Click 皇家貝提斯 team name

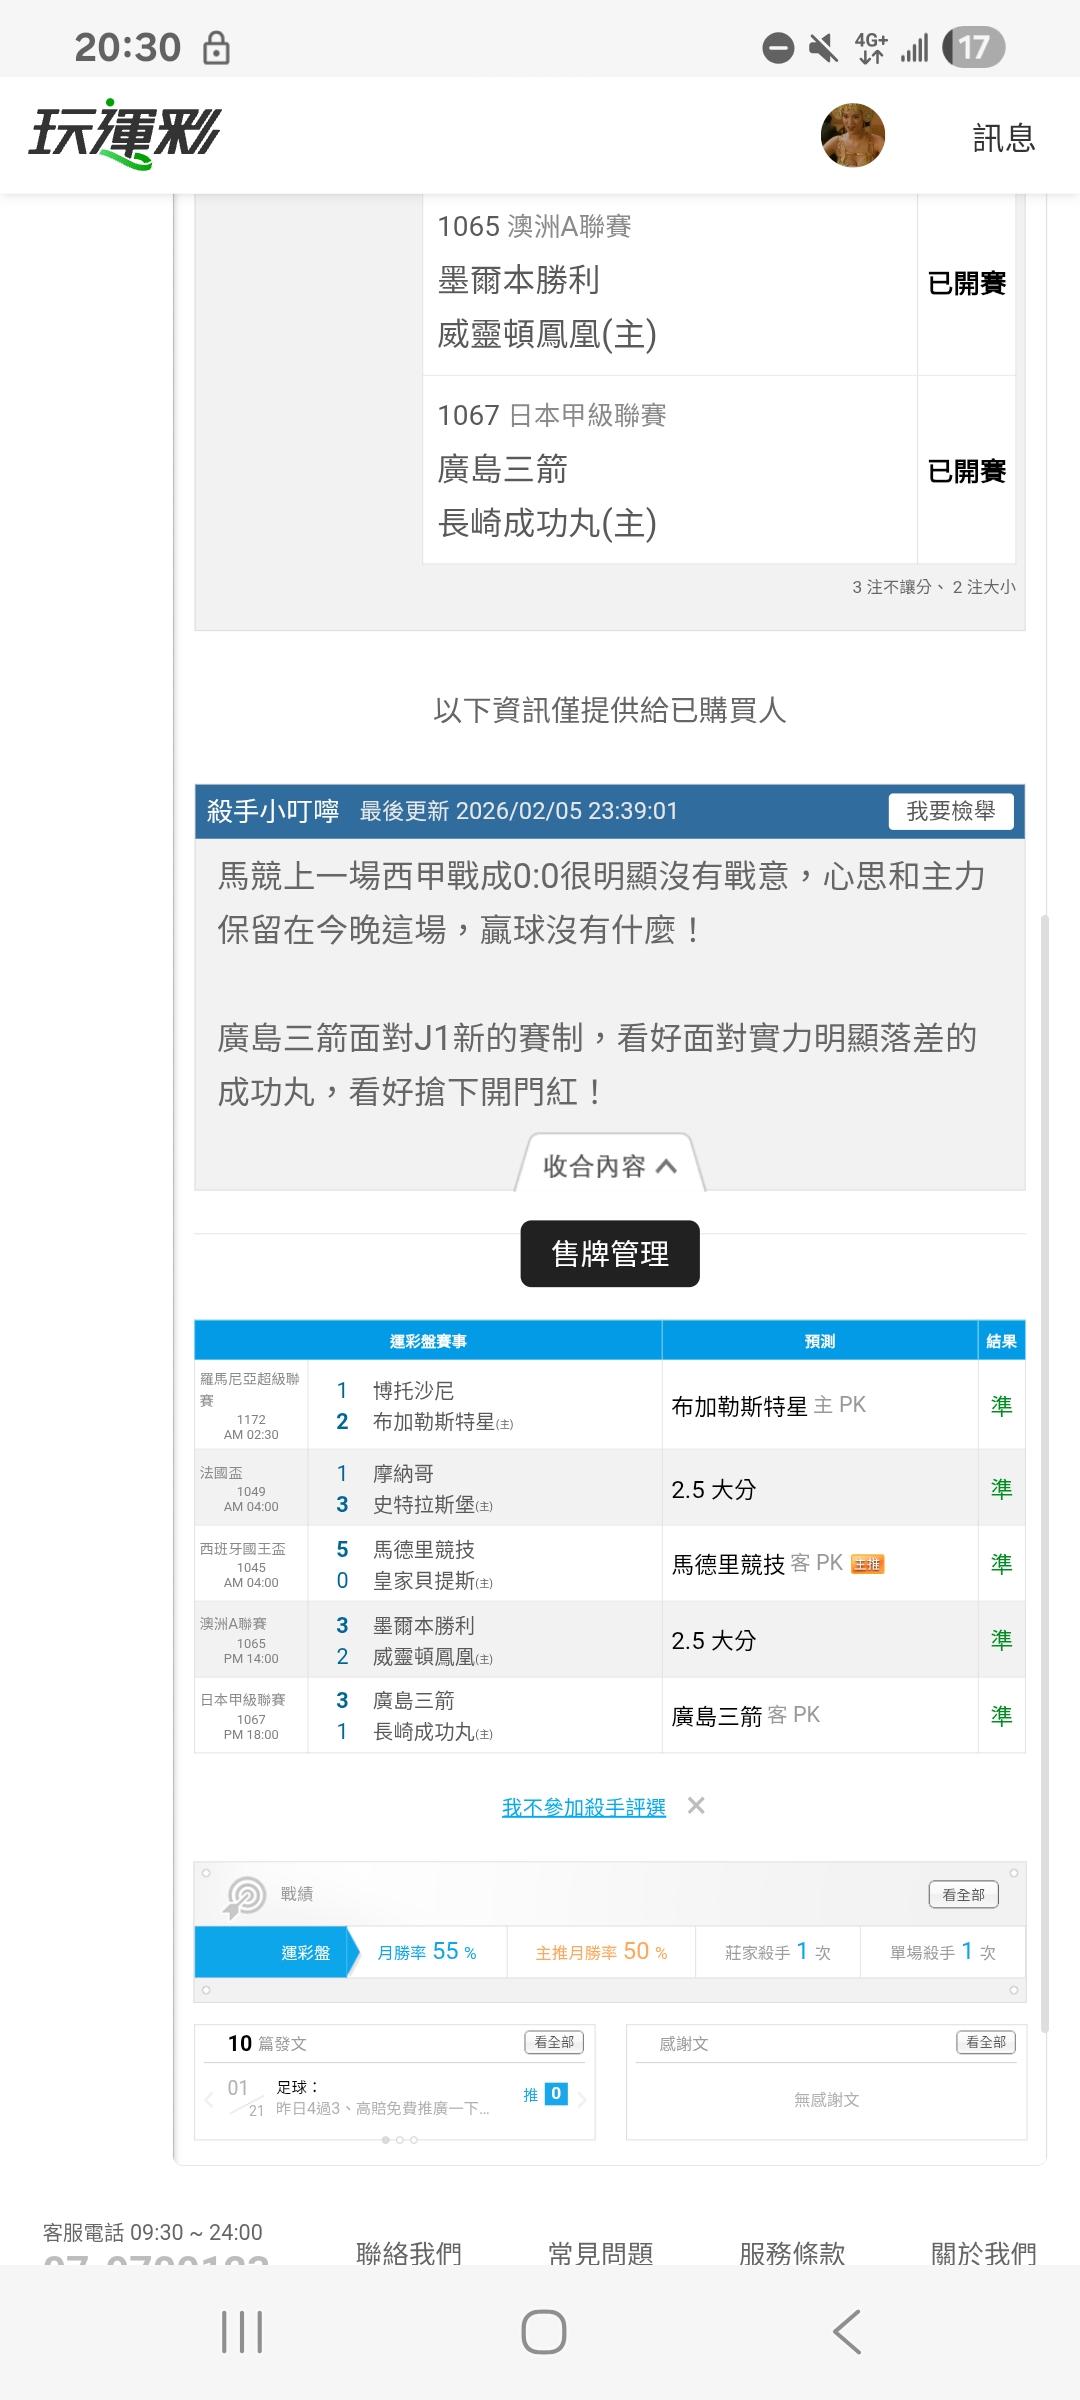pos(423,1581)
